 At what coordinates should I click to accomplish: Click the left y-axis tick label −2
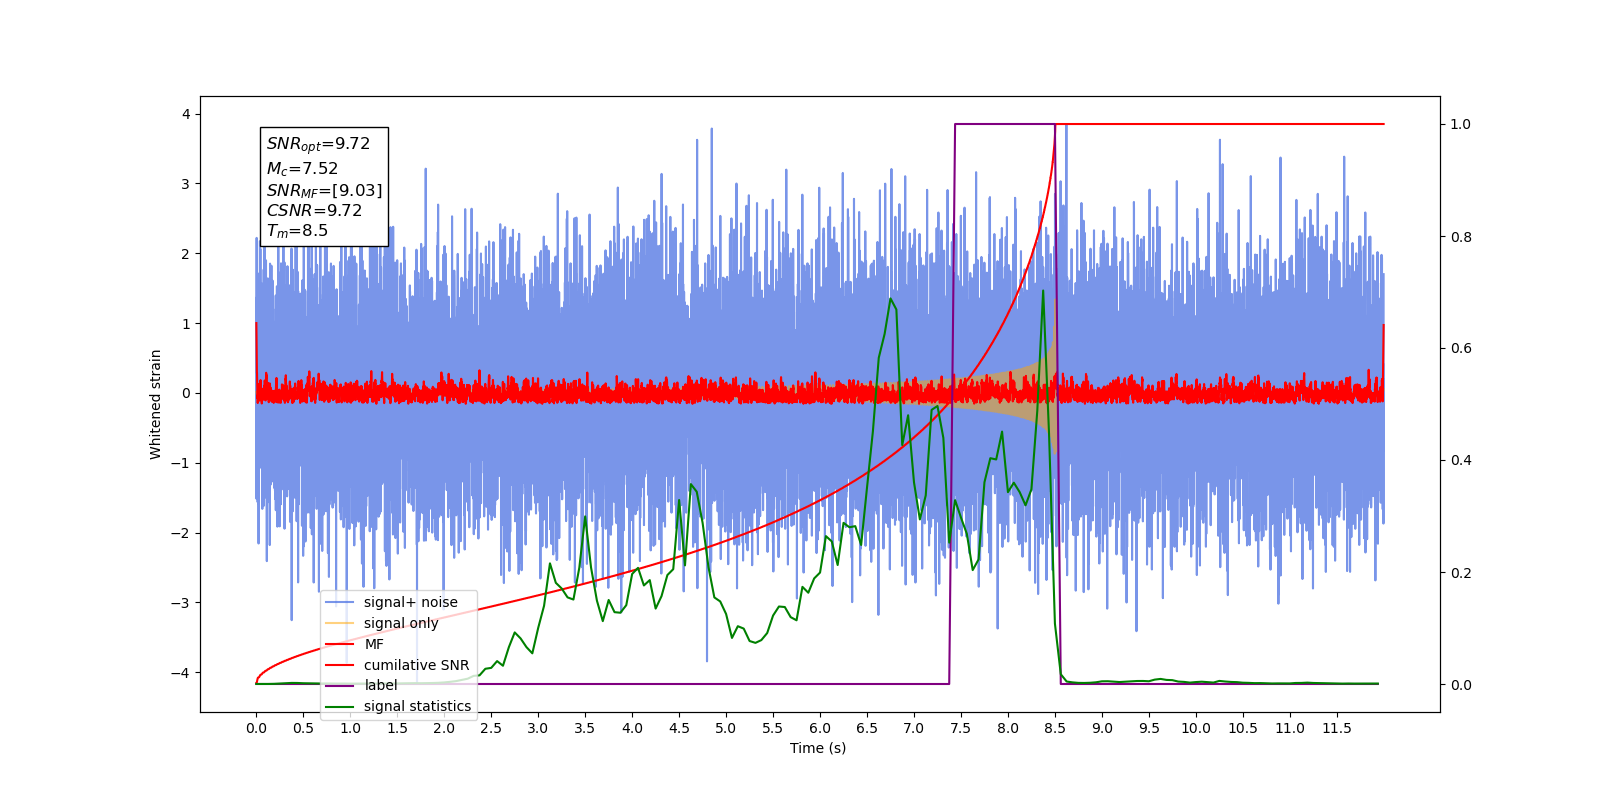(x=181, y=533)
